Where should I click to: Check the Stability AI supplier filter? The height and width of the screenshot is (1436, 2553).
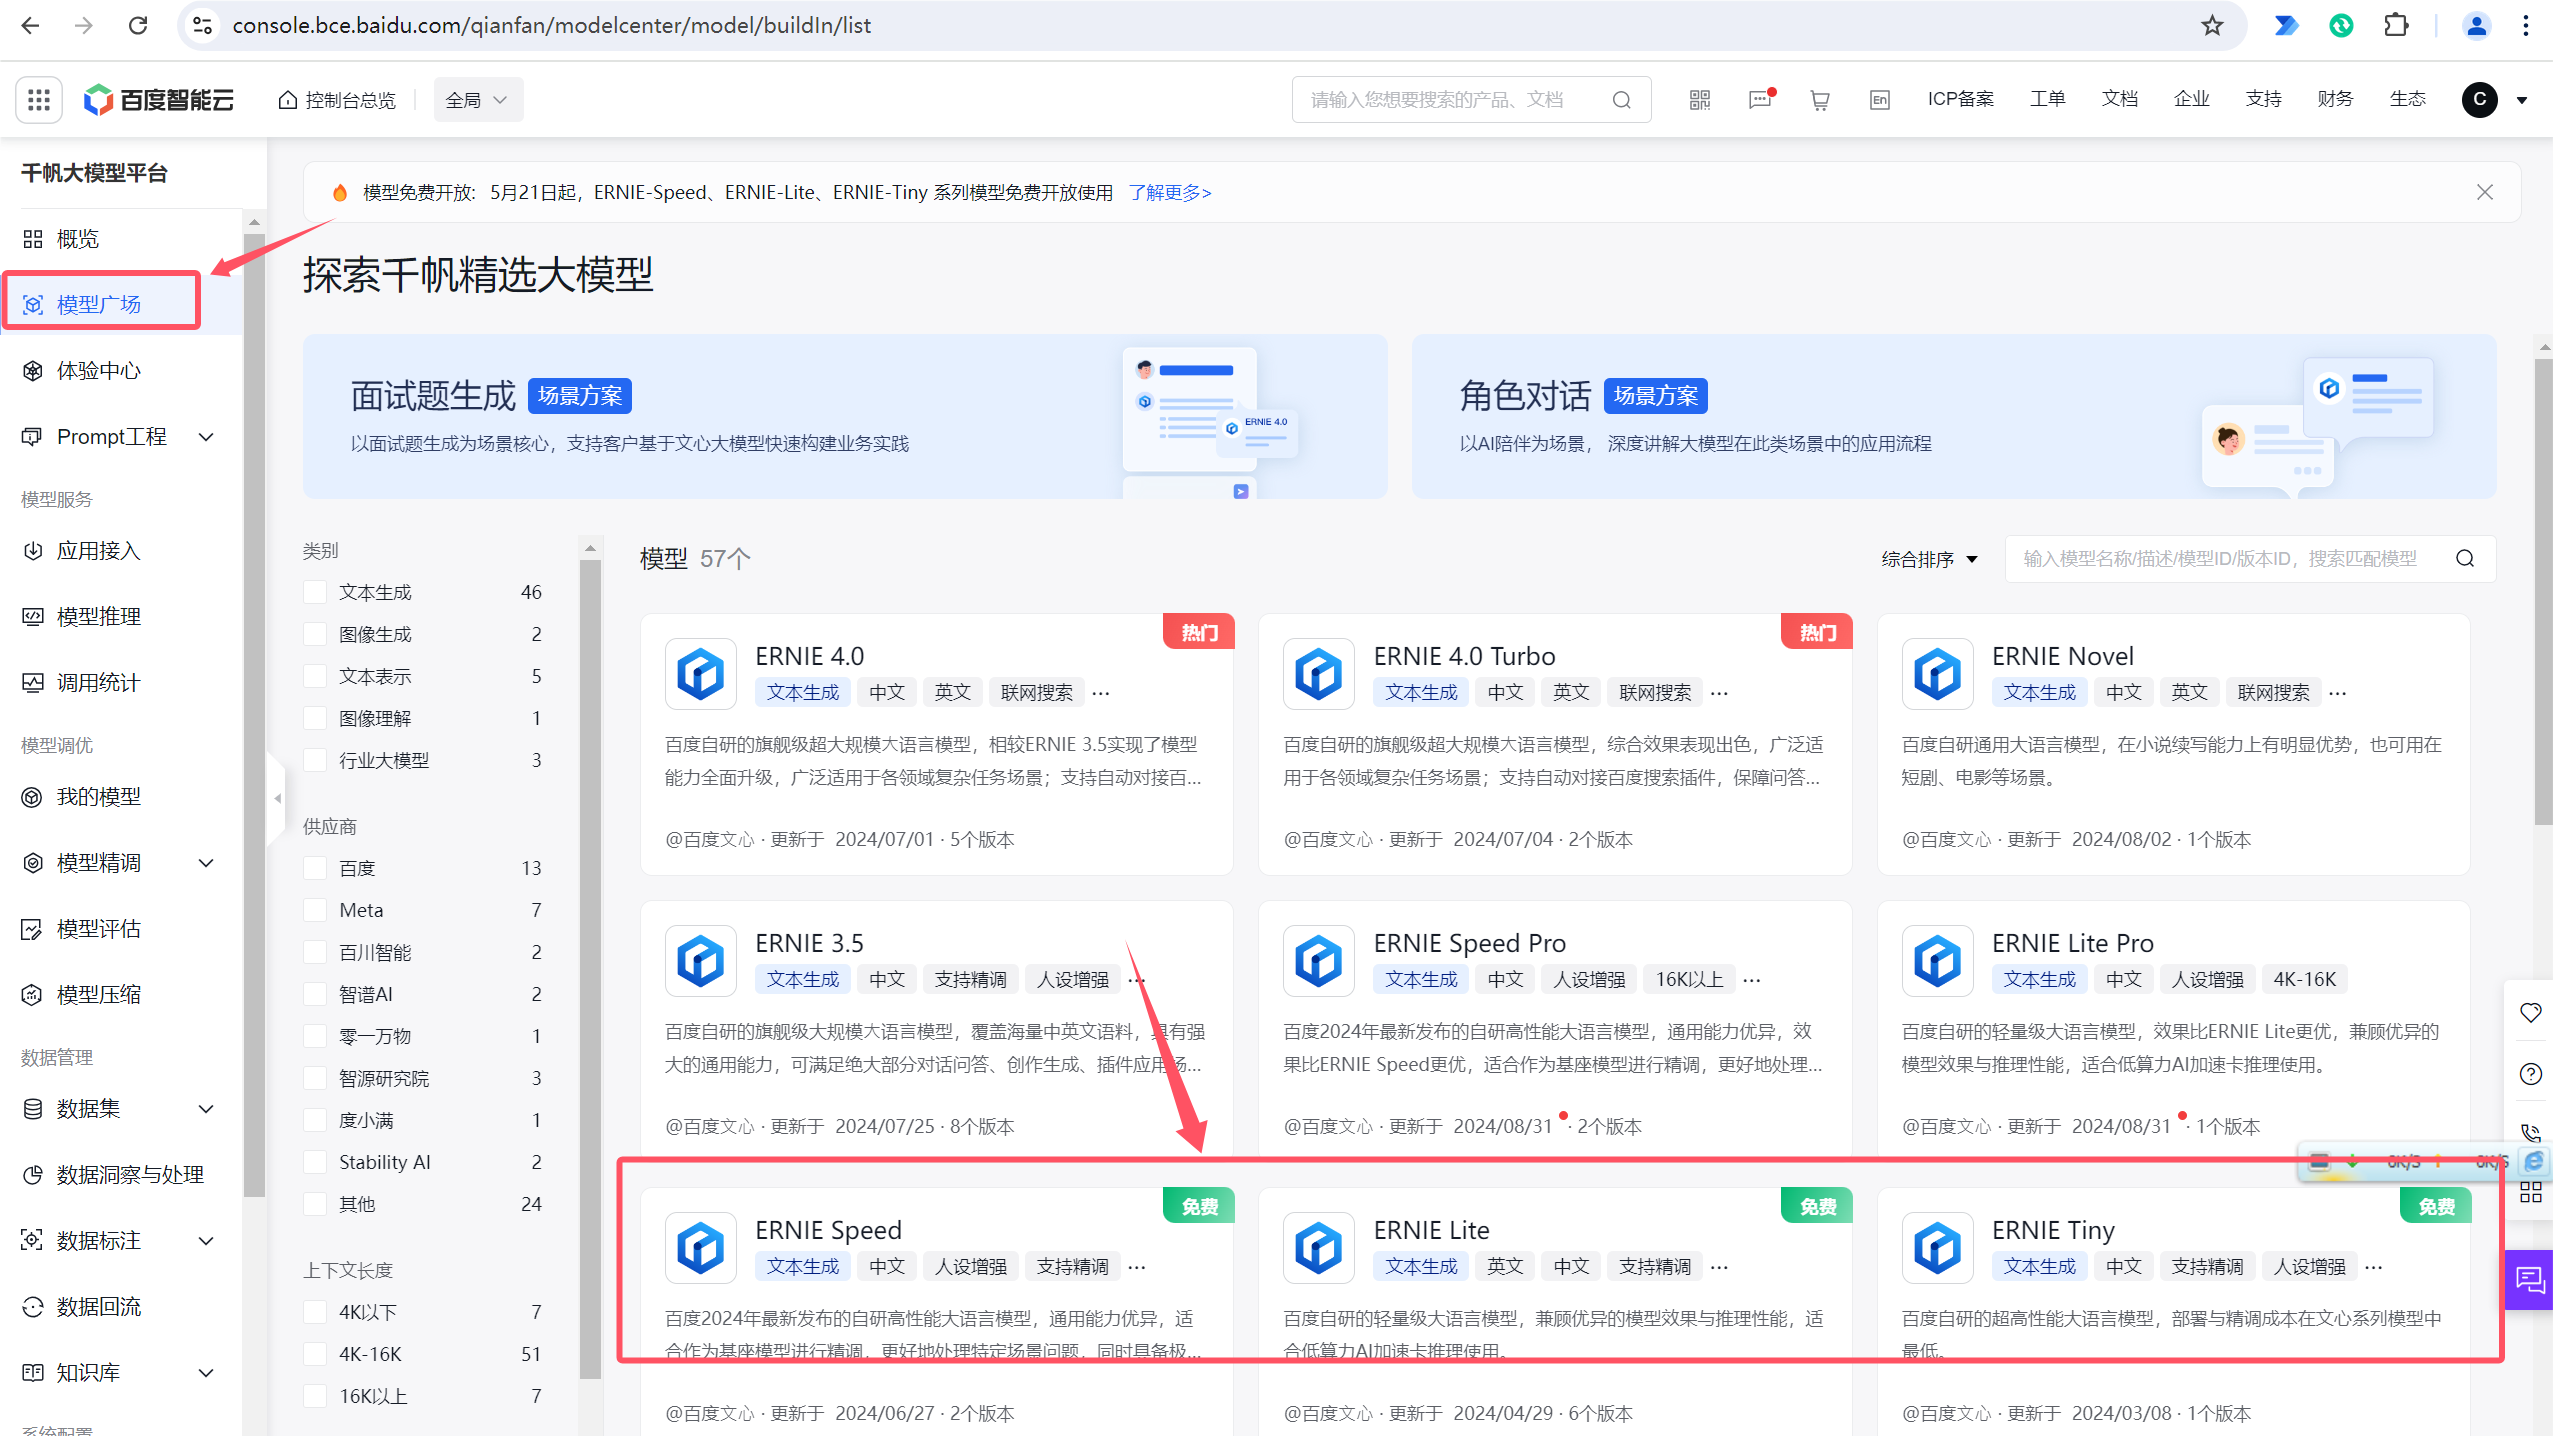tap(315, 1162)
